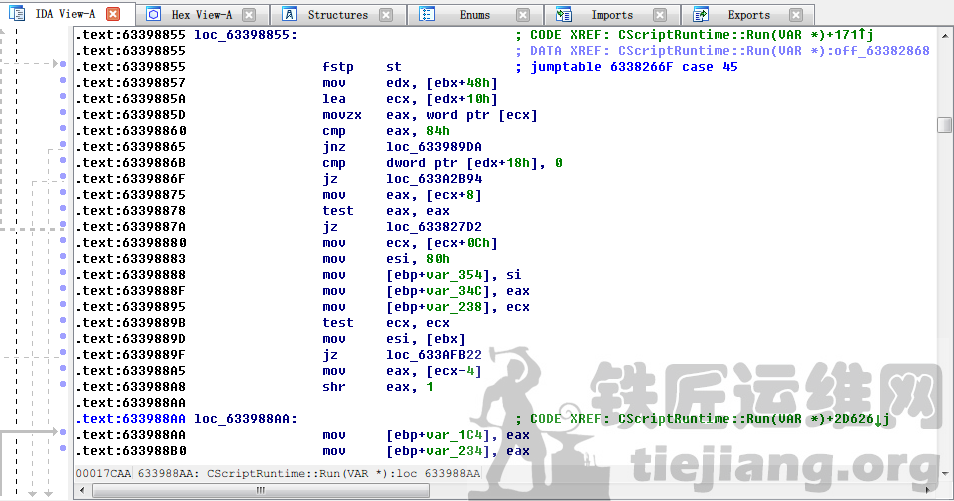Select the fstp st instruction

coord(362,67)
